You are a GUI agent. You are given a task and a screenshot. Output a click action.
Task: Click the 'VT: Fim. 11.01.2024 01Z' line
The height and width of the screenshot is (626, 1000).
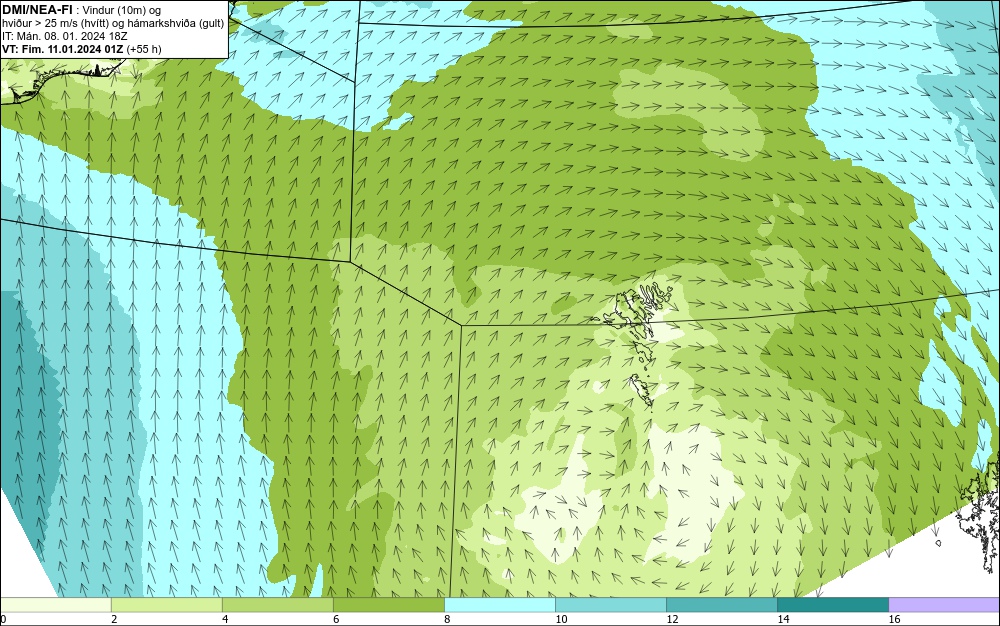pyautogui.click(x=62, y=49)
